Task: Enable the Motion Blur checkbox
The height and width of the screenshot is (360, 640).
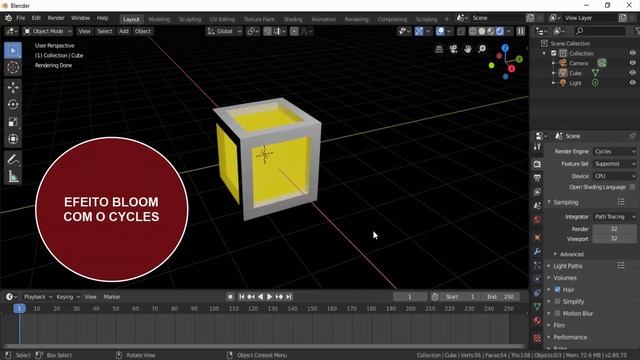Action: point(557,313)
